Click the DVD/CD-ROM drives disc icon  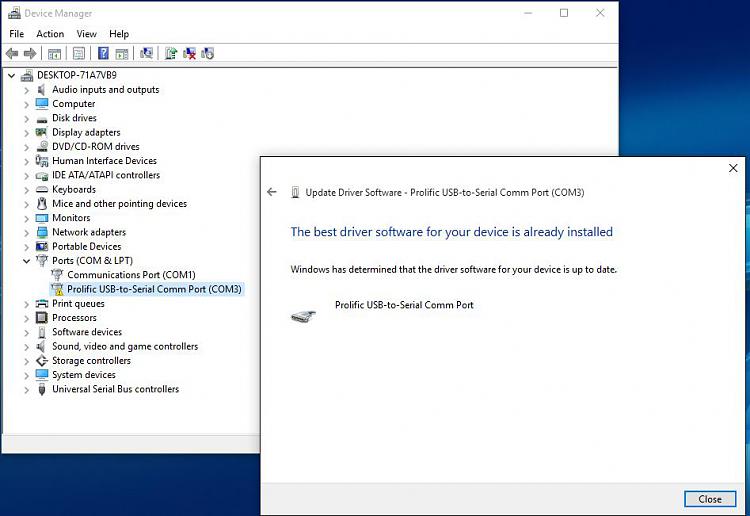(42, 146)
